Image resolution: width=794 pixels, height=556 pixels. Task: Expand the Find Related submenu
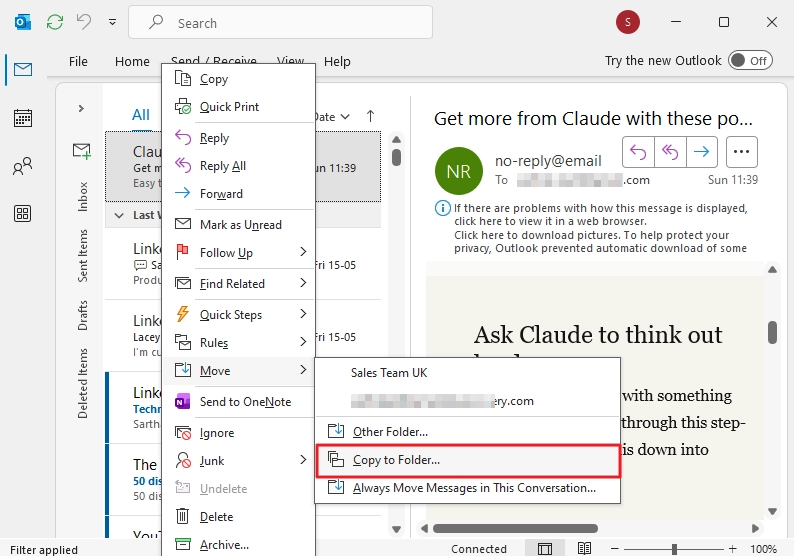coord(239,284)
